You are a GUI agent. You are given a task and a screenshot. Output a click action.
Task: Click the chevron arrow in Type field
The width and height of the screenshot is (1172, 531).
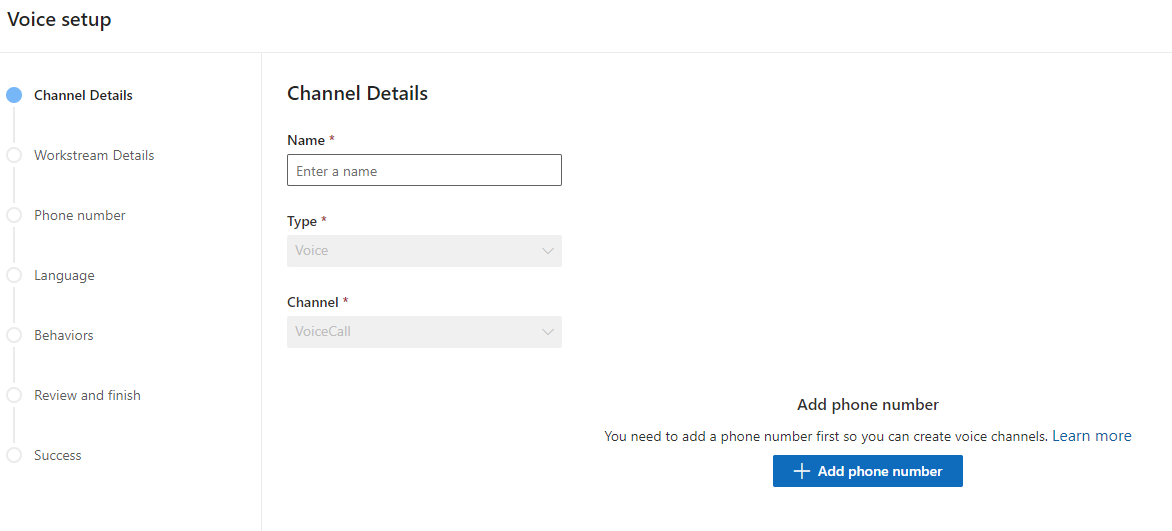(x=548, y=251)
